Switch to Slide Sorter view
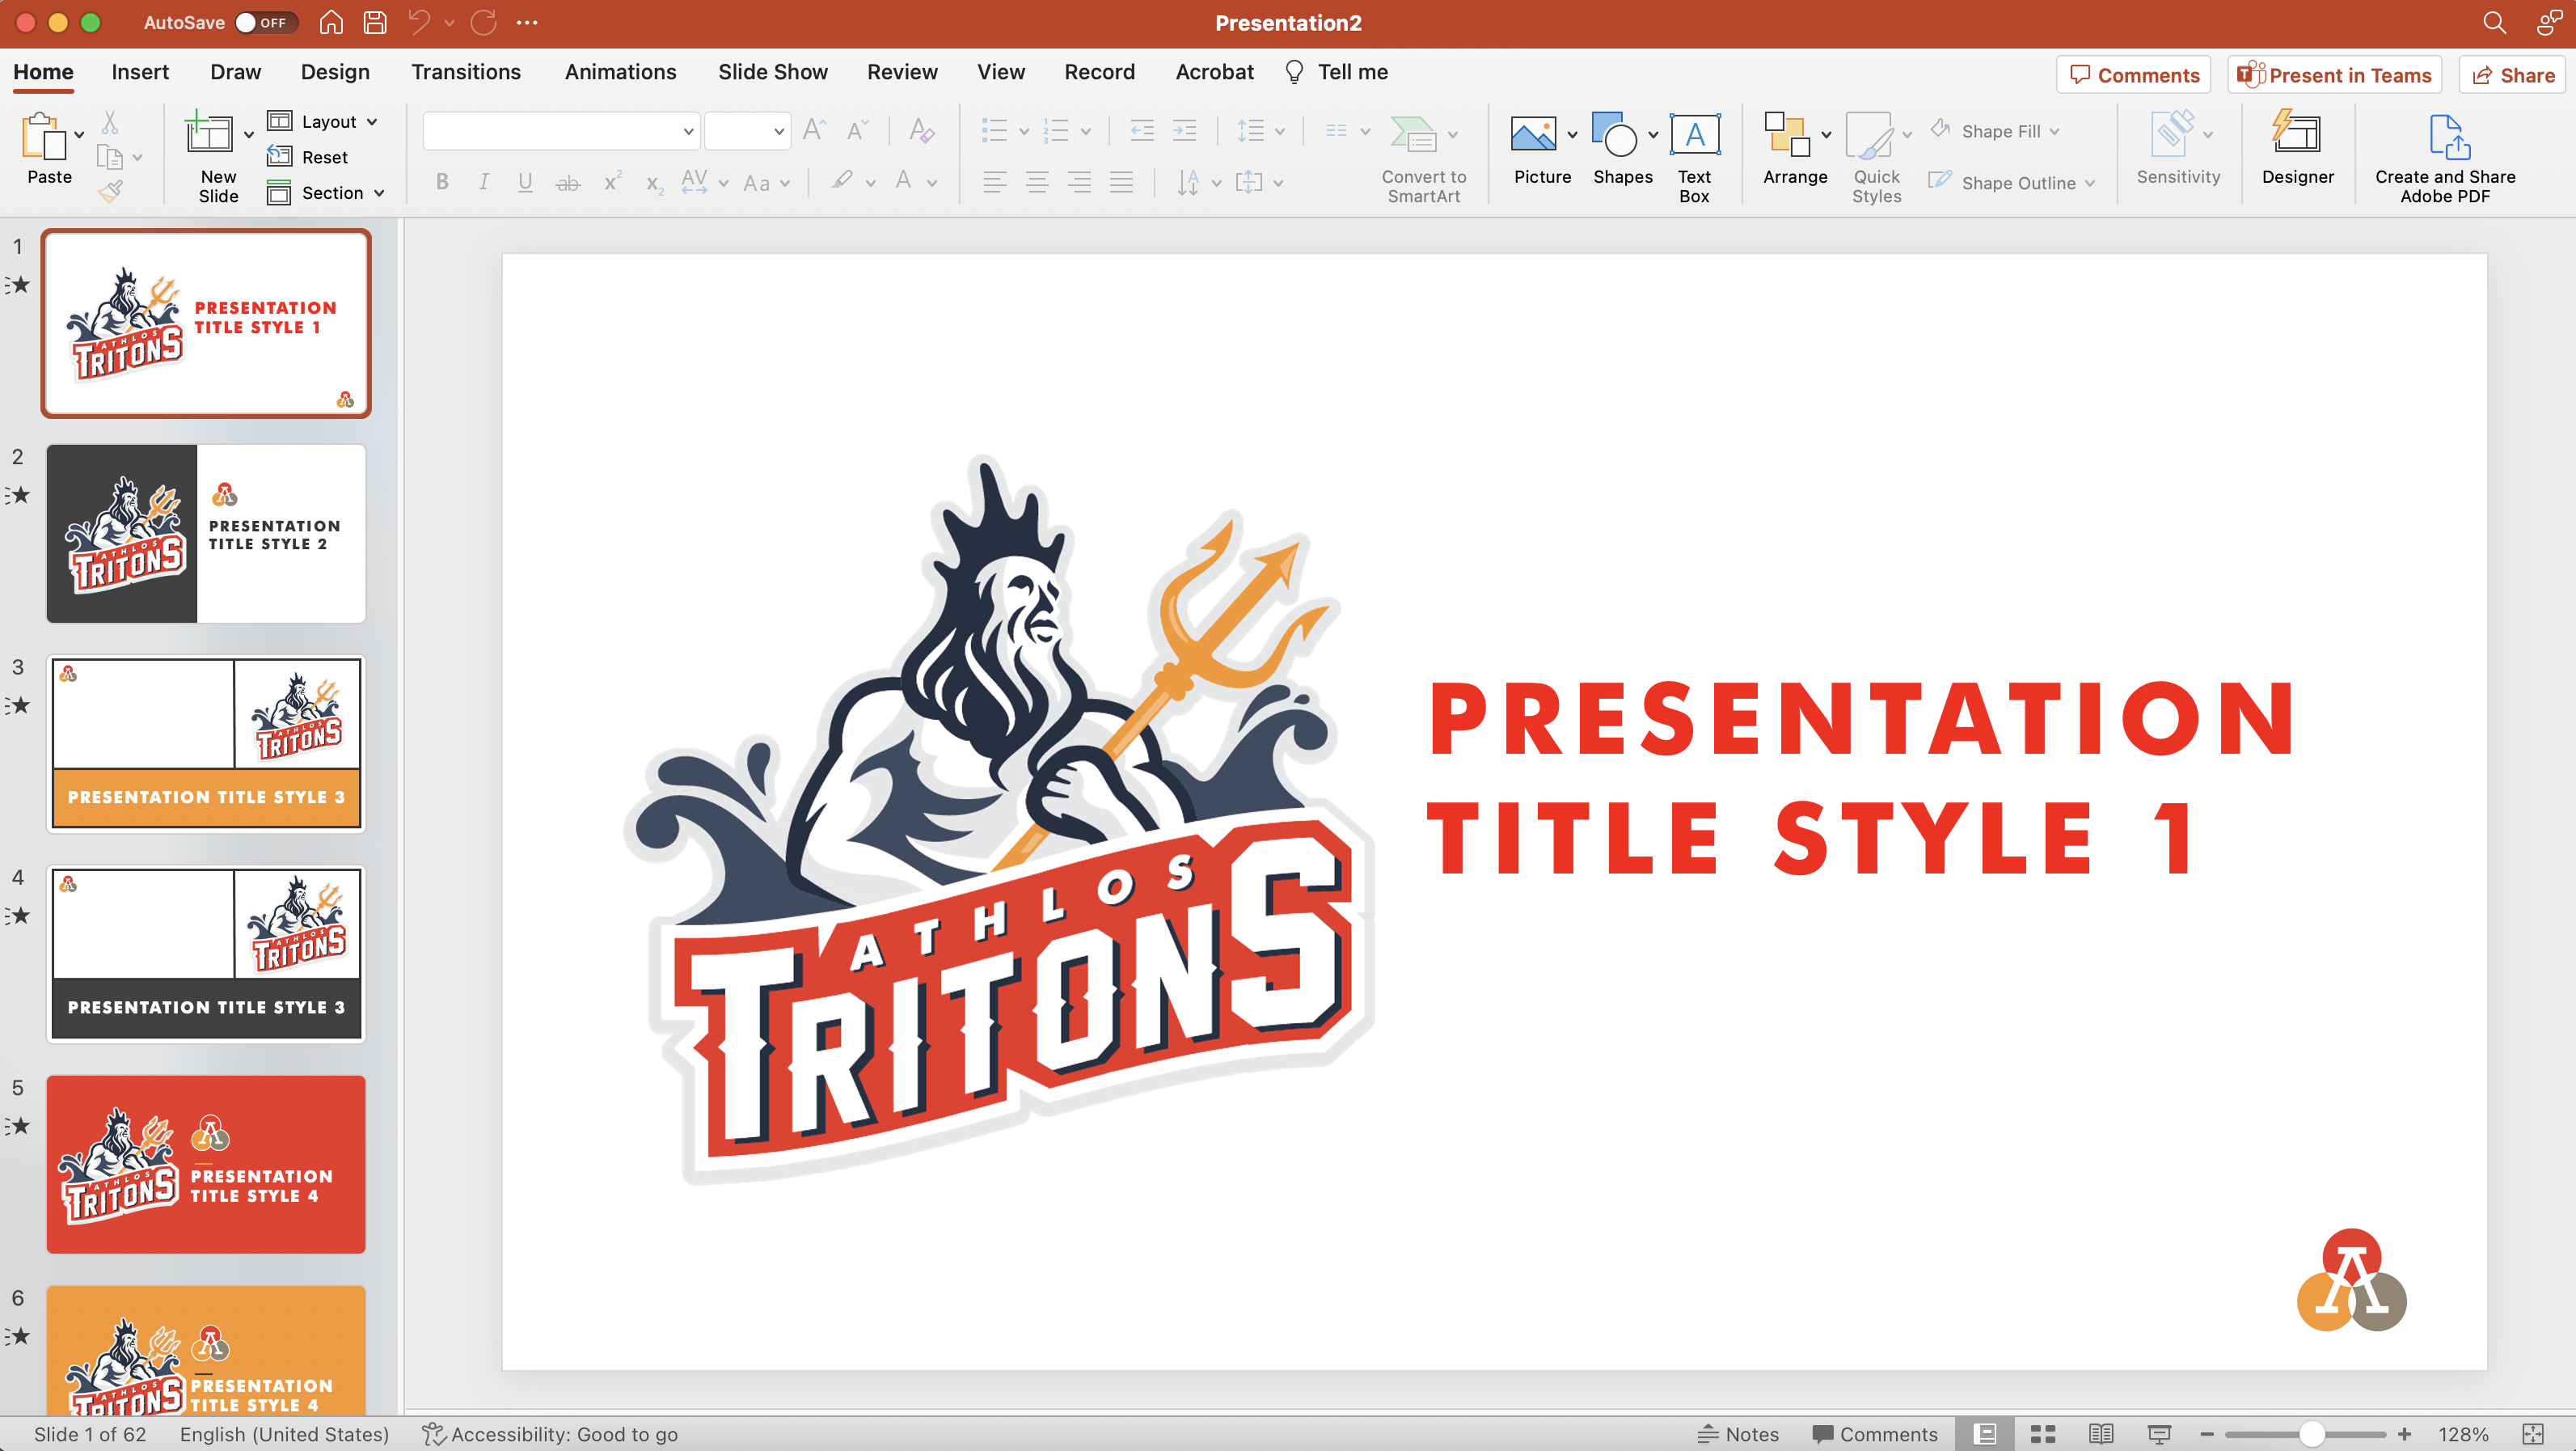 (x=2043, y=1434)
